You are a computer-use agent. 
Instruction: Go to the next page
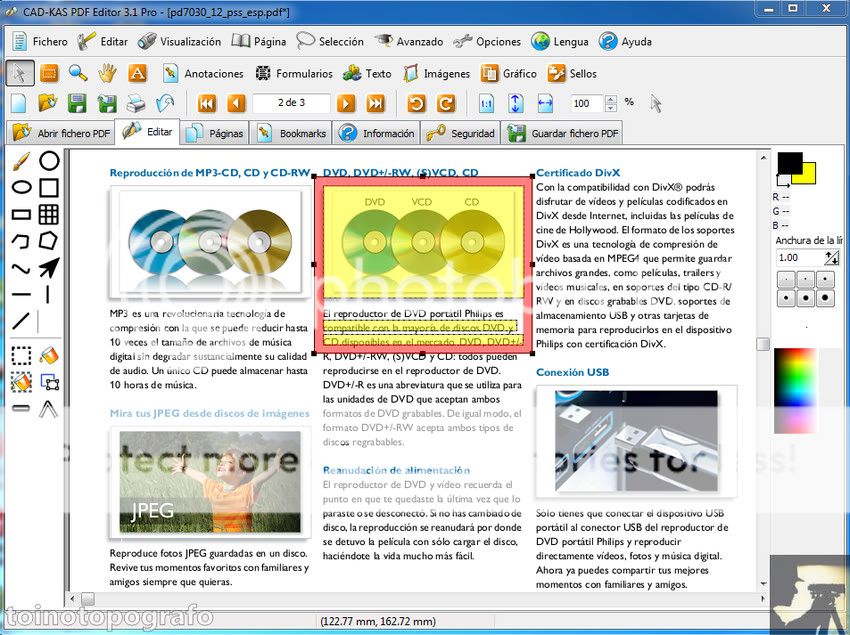(346, 103)
